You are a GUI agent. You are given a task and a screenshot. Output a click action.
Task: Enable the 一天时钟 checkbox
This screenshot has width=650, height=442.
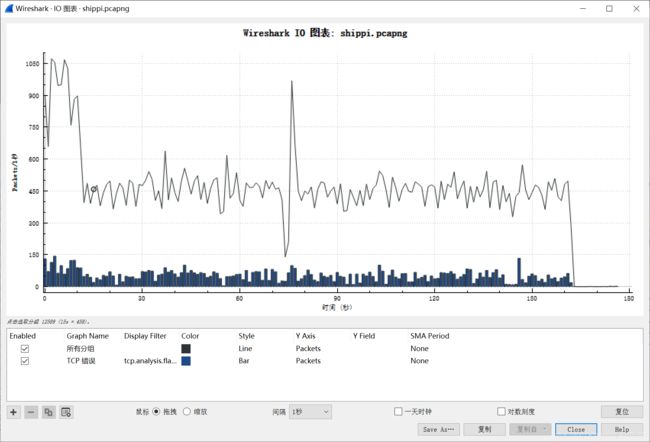point(398,411)
